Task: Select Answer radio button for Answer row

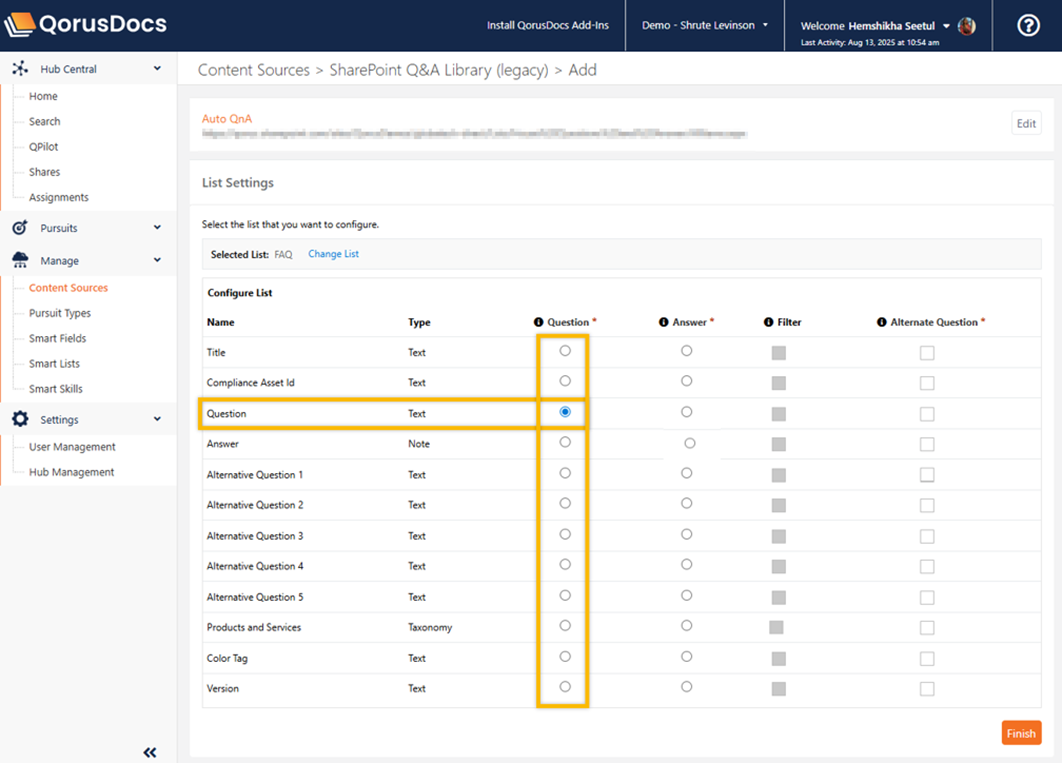Action: [x=689, y=443]
